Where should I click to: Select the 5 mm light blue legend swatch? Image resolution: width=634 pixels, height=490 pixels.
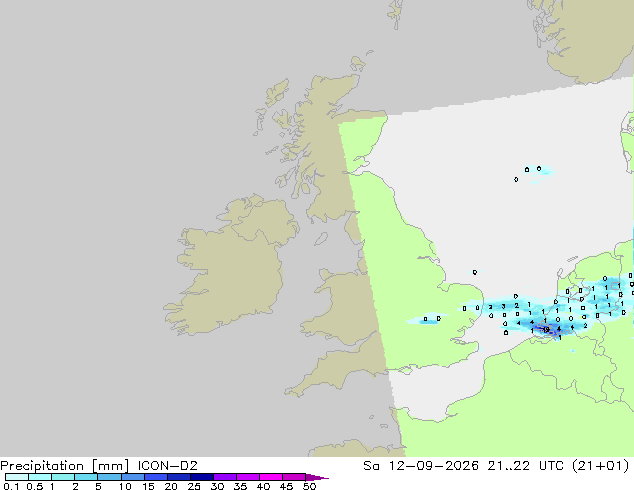click(109, 477)
